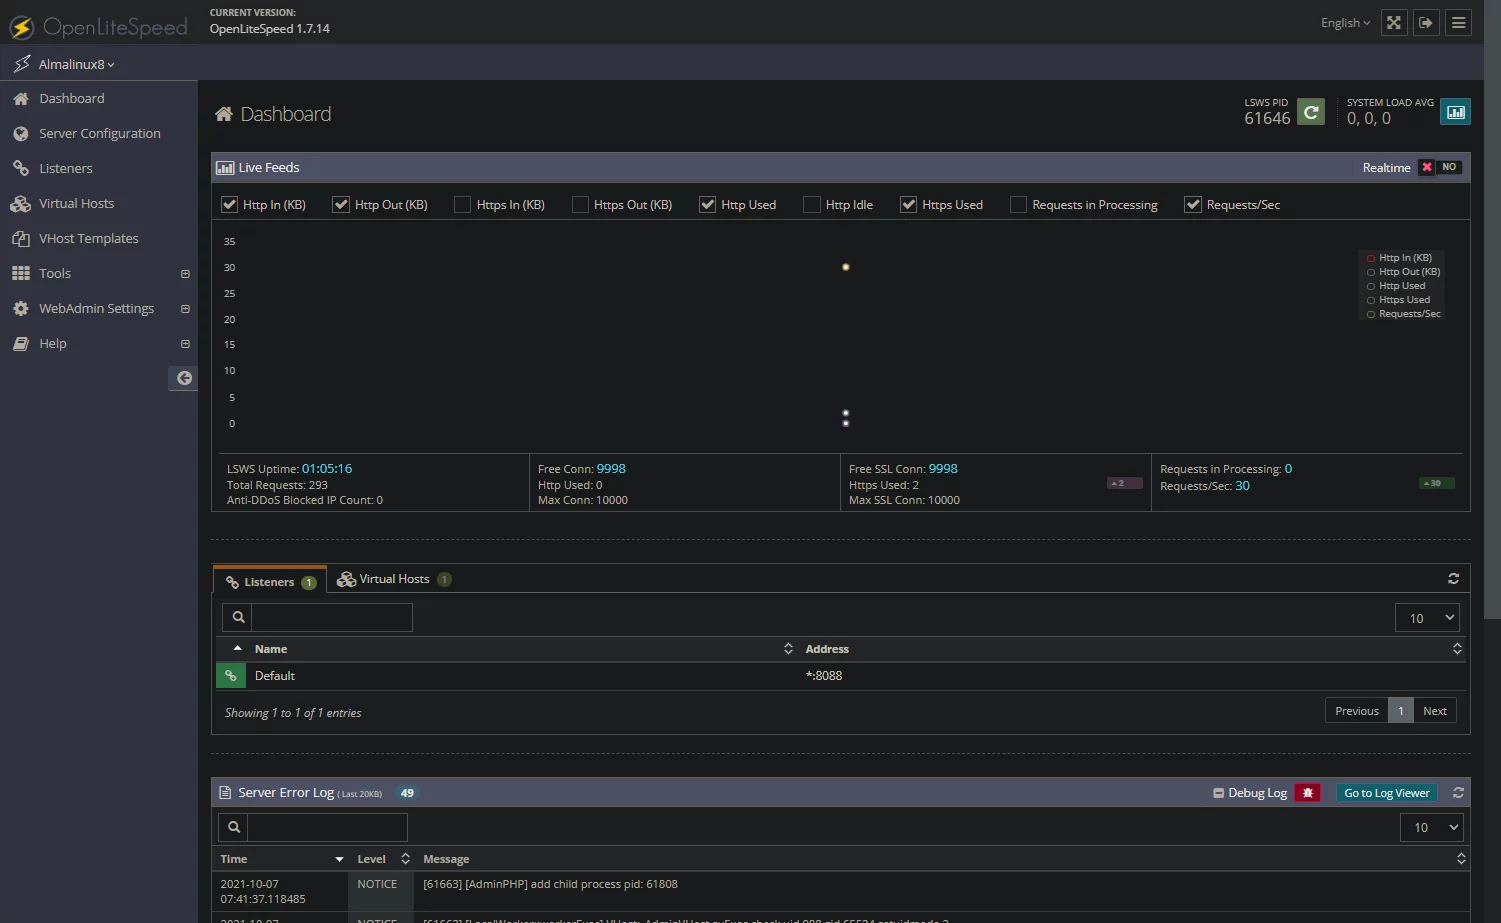Select the Listeners tab

270,581
